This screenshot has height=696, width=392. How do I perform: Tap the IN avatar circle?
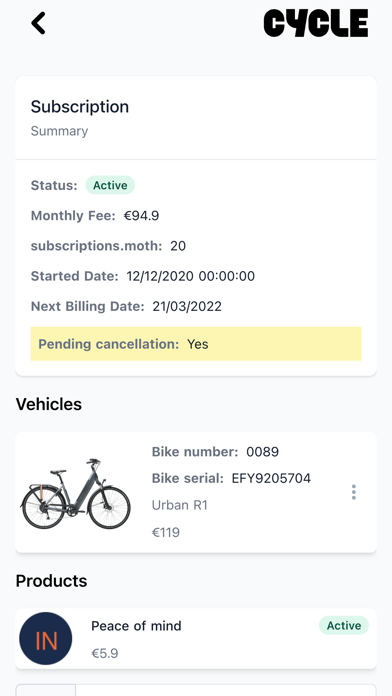45,638
